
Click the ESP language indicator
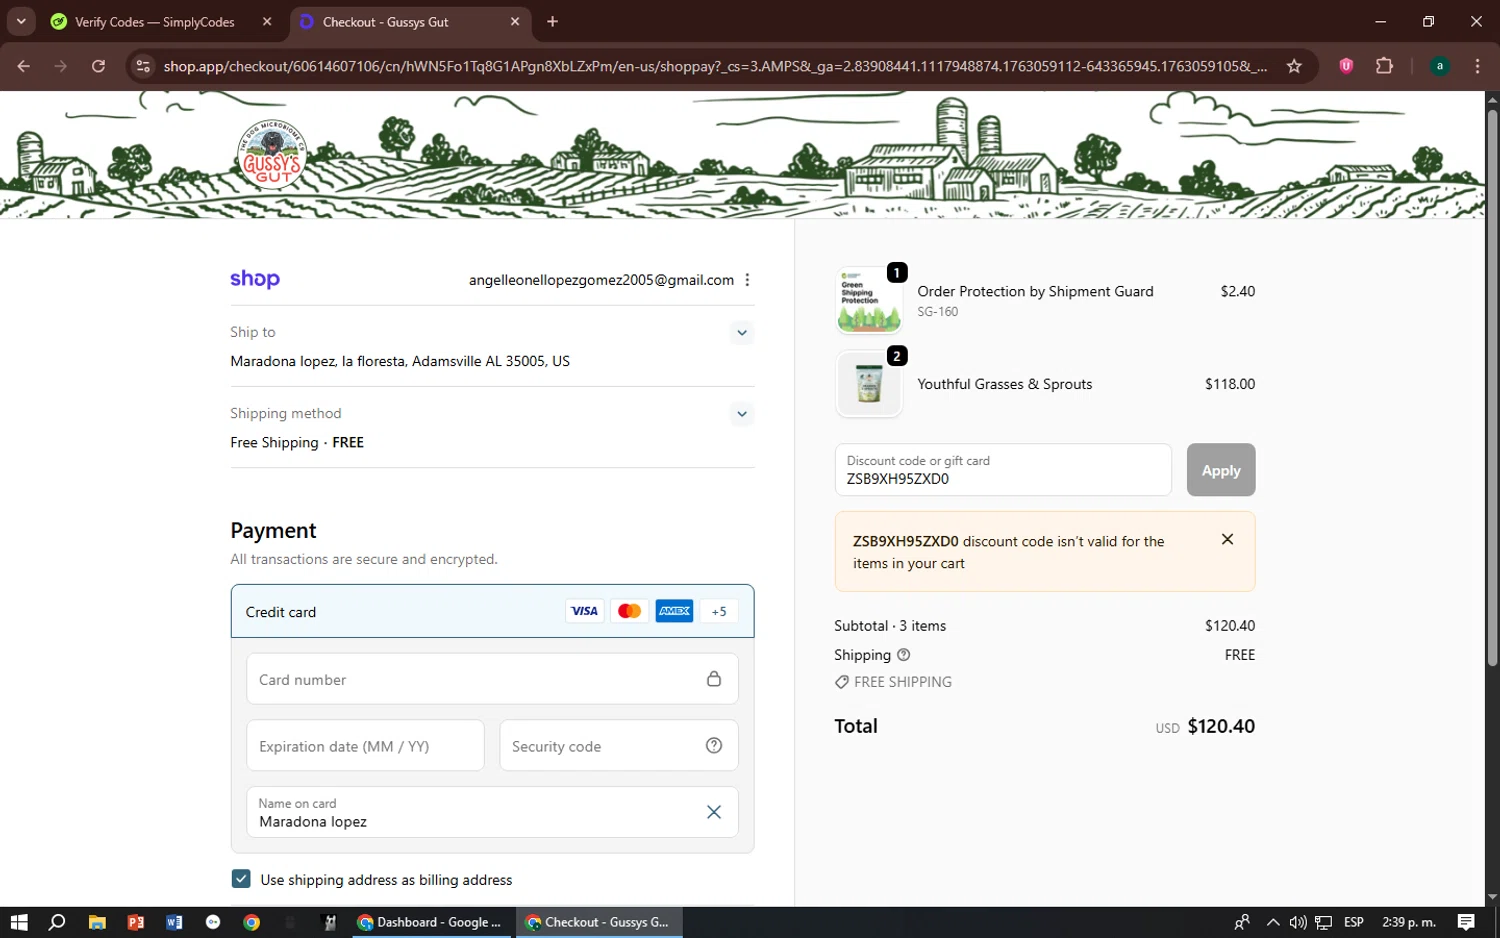point(1354,922)
